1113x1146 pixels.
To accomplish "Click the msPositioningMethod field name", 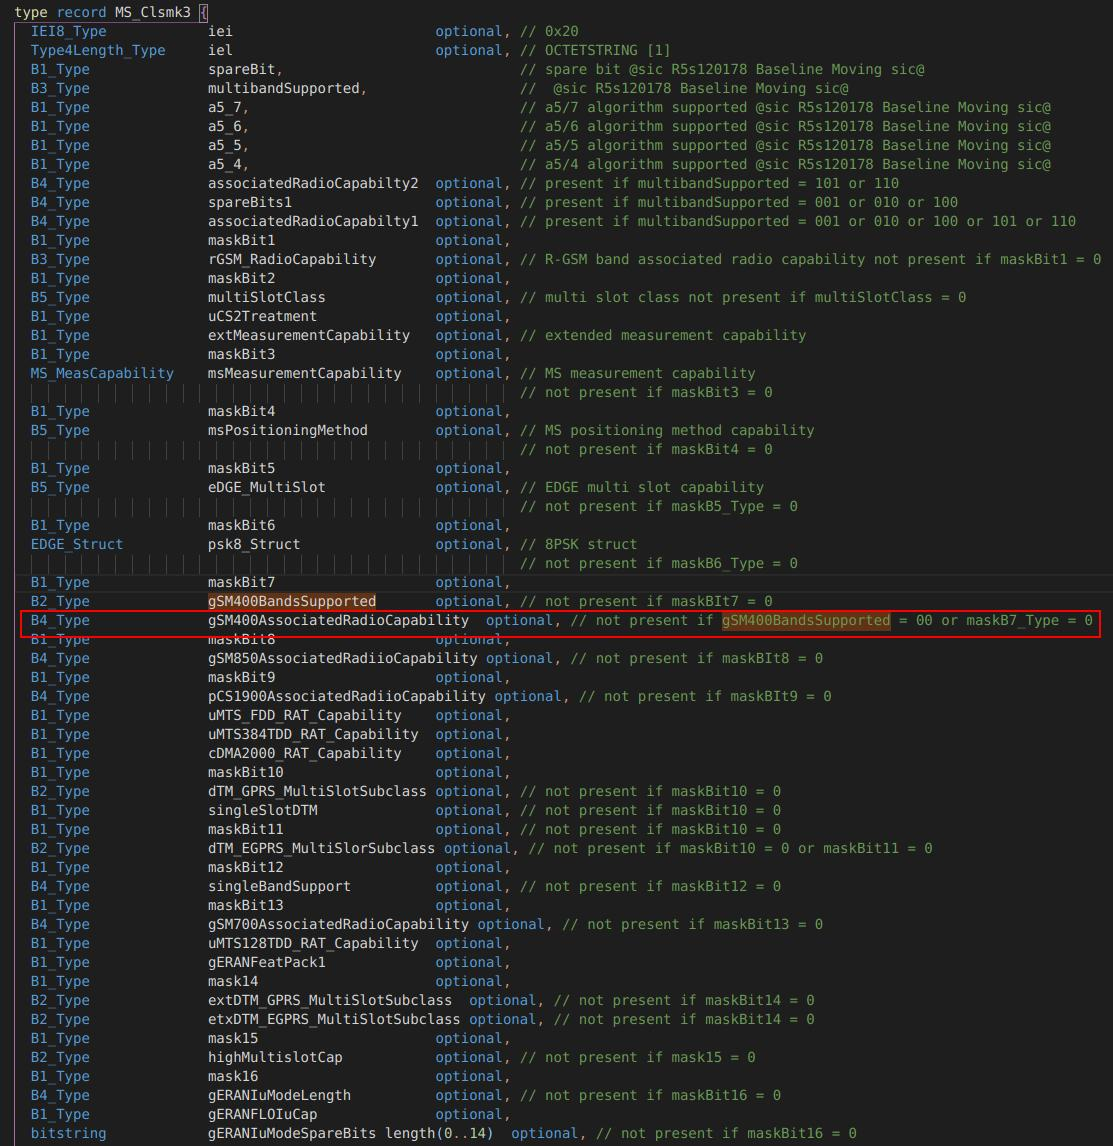I will 287,430.
